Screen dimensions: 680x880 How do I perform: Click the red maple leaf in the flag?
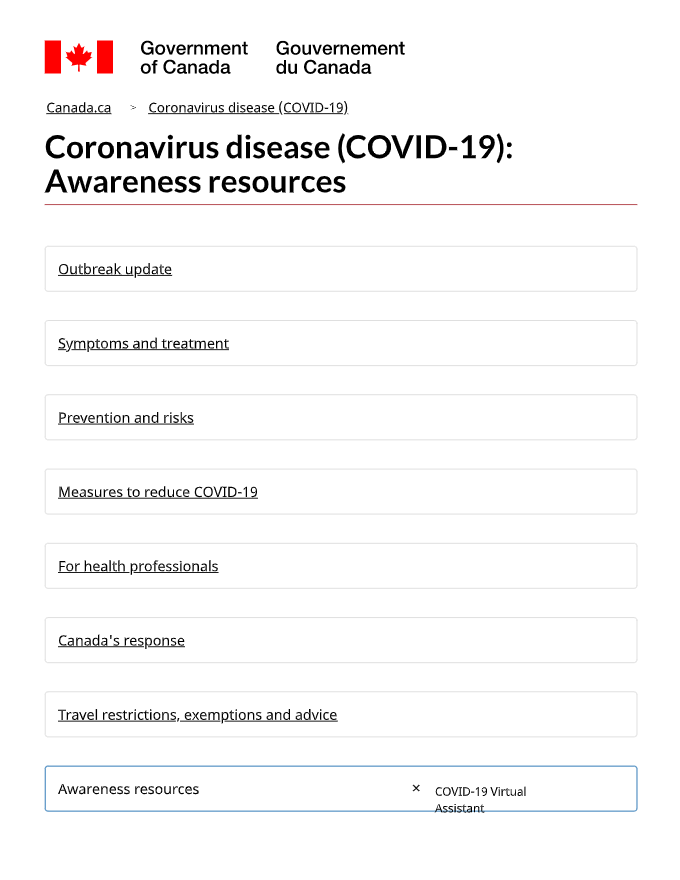pos(79,57)
